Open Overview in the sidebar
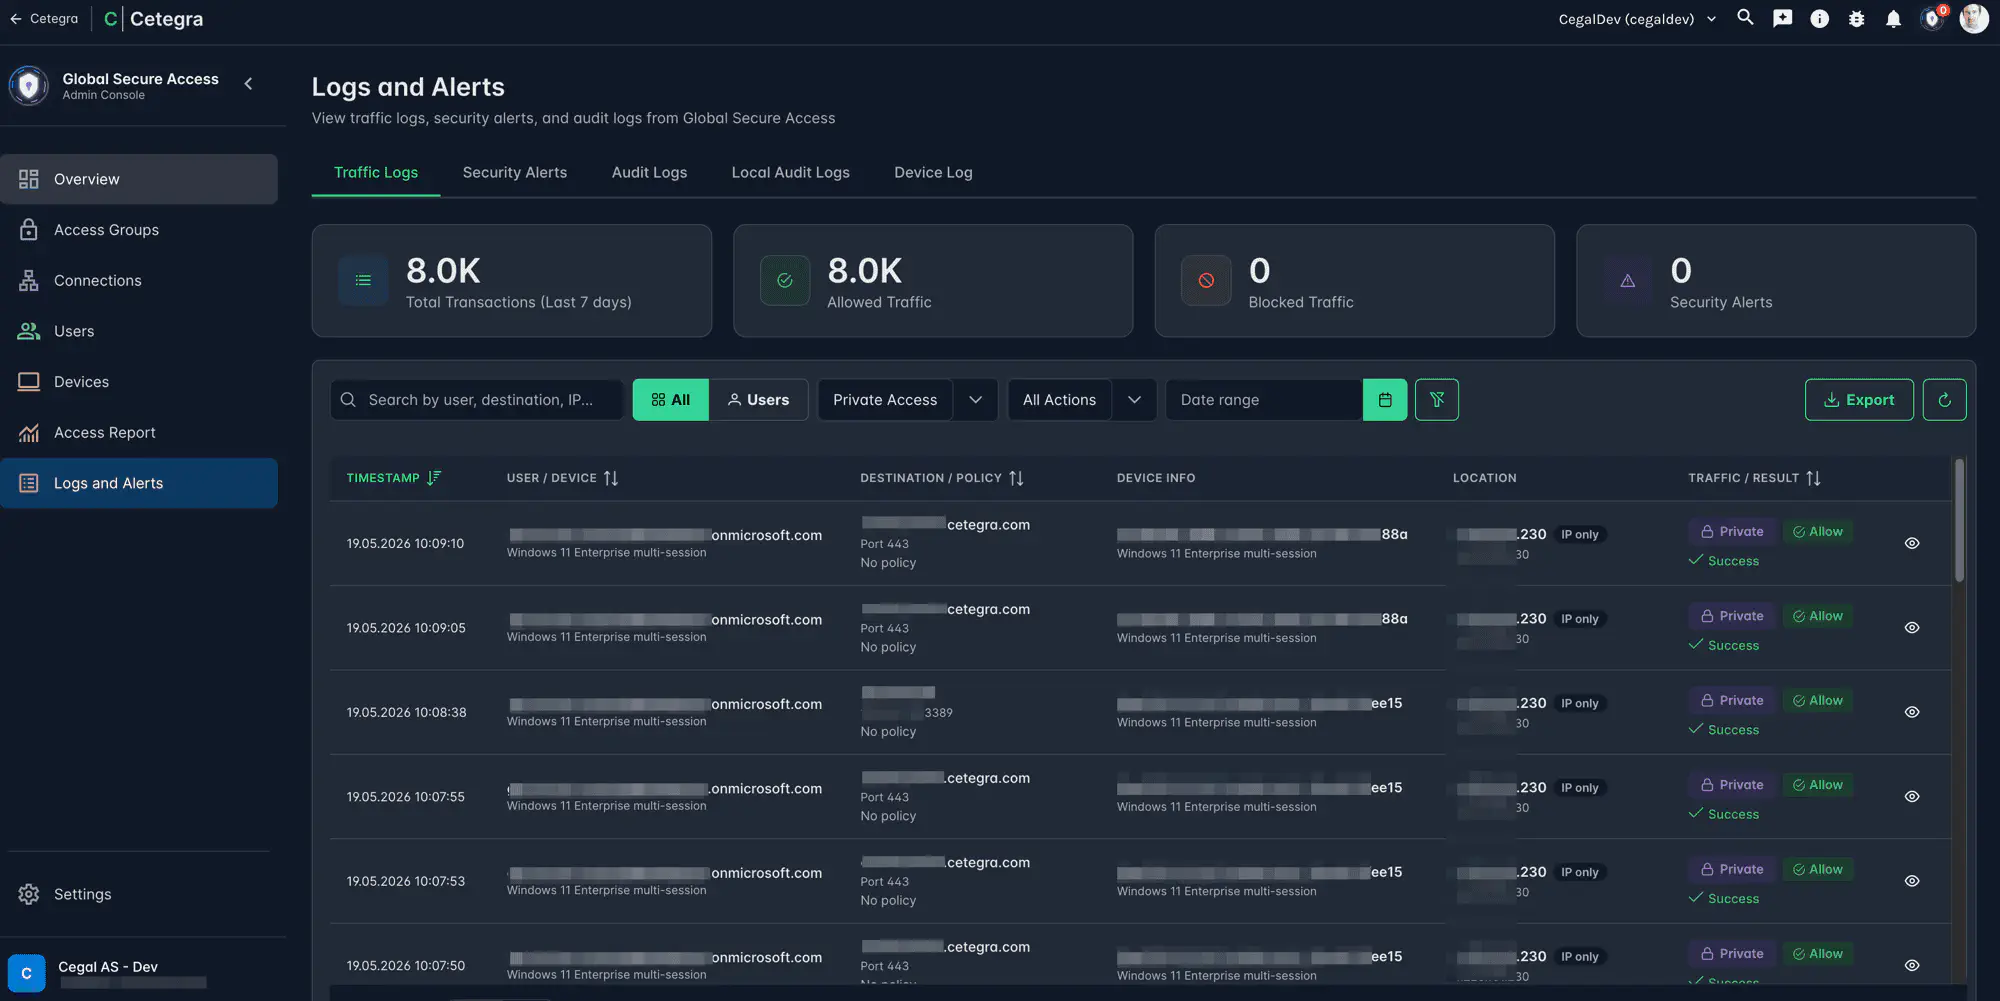The width and height of the screenshot is (2000, 1001). point(139,179)
